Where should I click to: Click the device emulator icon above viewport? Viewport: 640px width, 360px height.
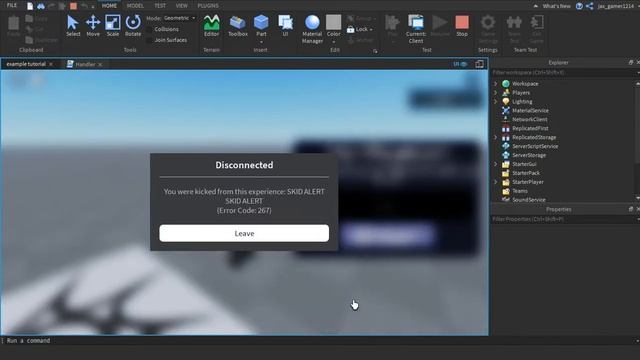(x=480, y=64)
